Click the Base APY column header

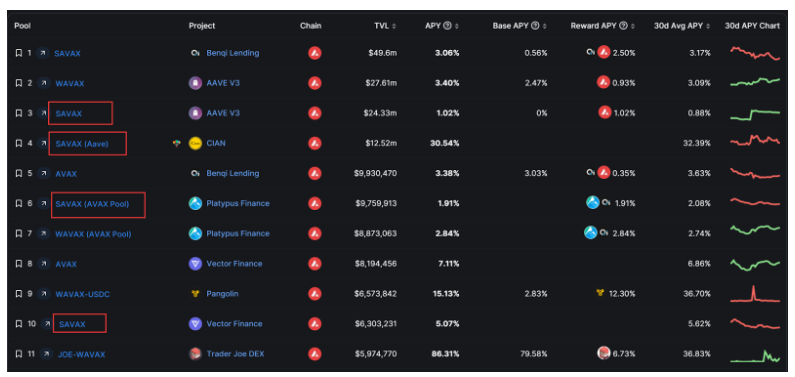pyautogui.click(x=520, y=26)
